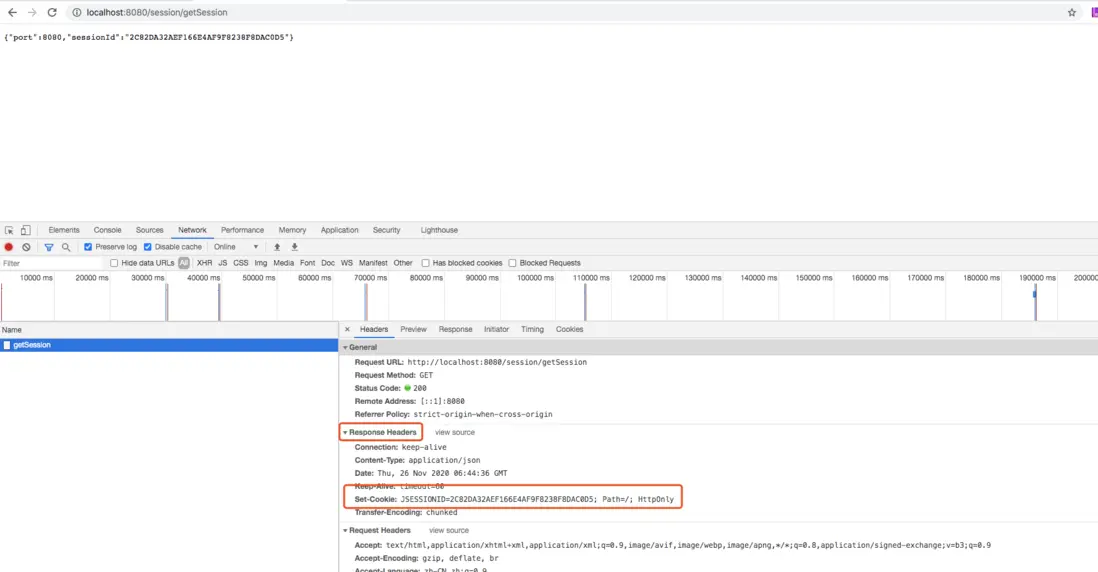1098x572 pixels.
Task: Export HAR file download arrow icon
Action: [294, 247]
